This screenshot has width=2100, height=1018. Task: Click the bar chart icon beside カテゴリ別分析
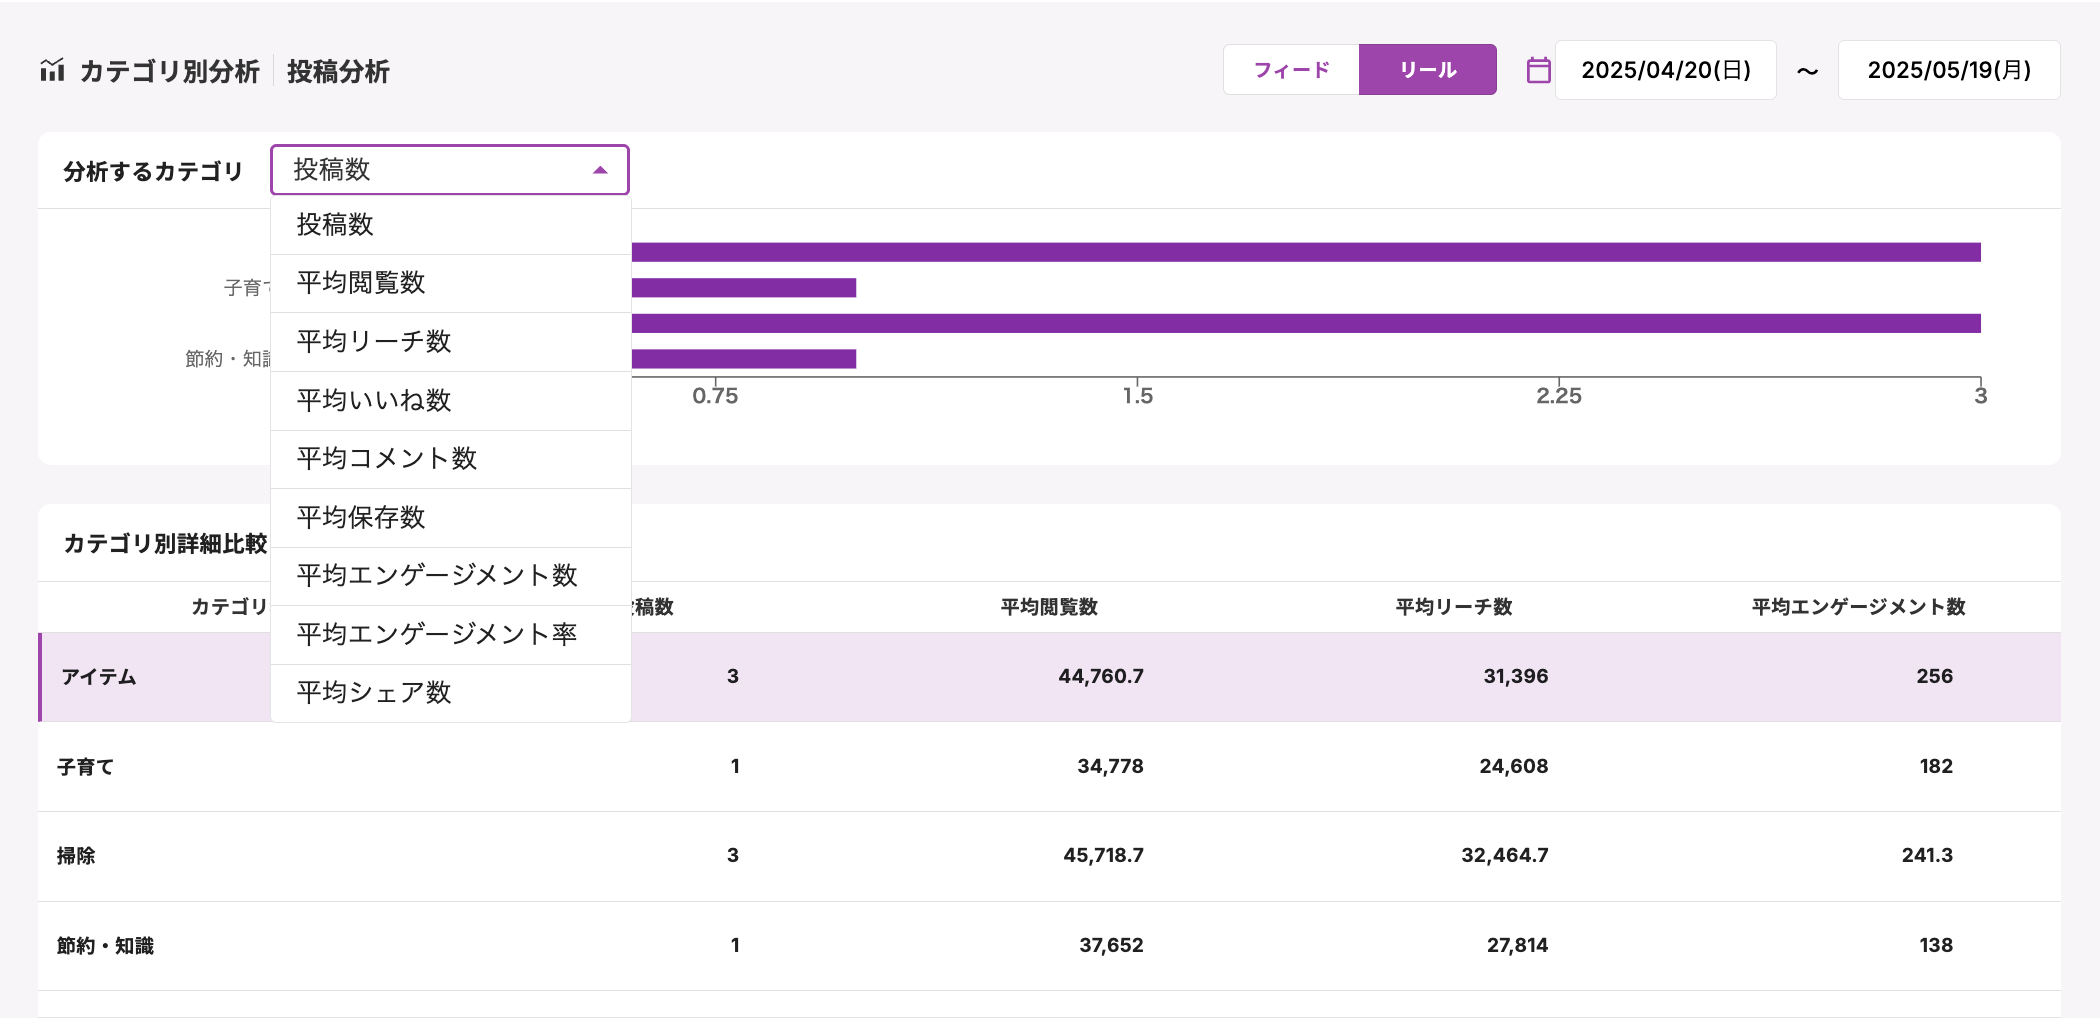click(x=52, y=70)
